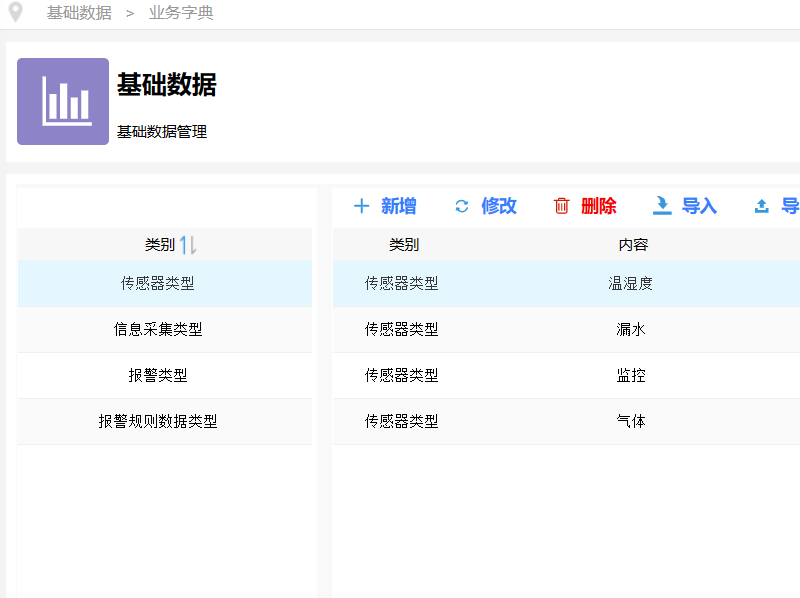
Task: Click the trash can icon beside 删除
Action: [x=560, y=206]
